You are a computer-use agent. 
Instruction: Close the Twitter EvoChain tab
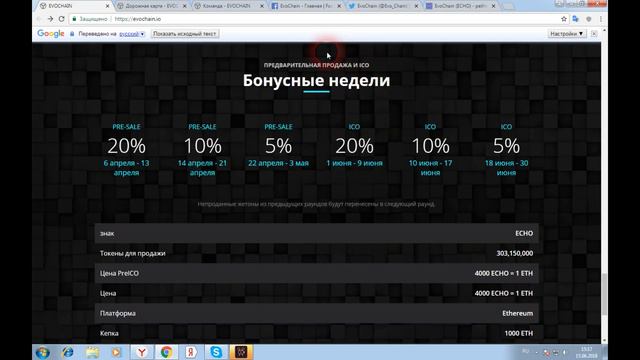tap(416, 6)
